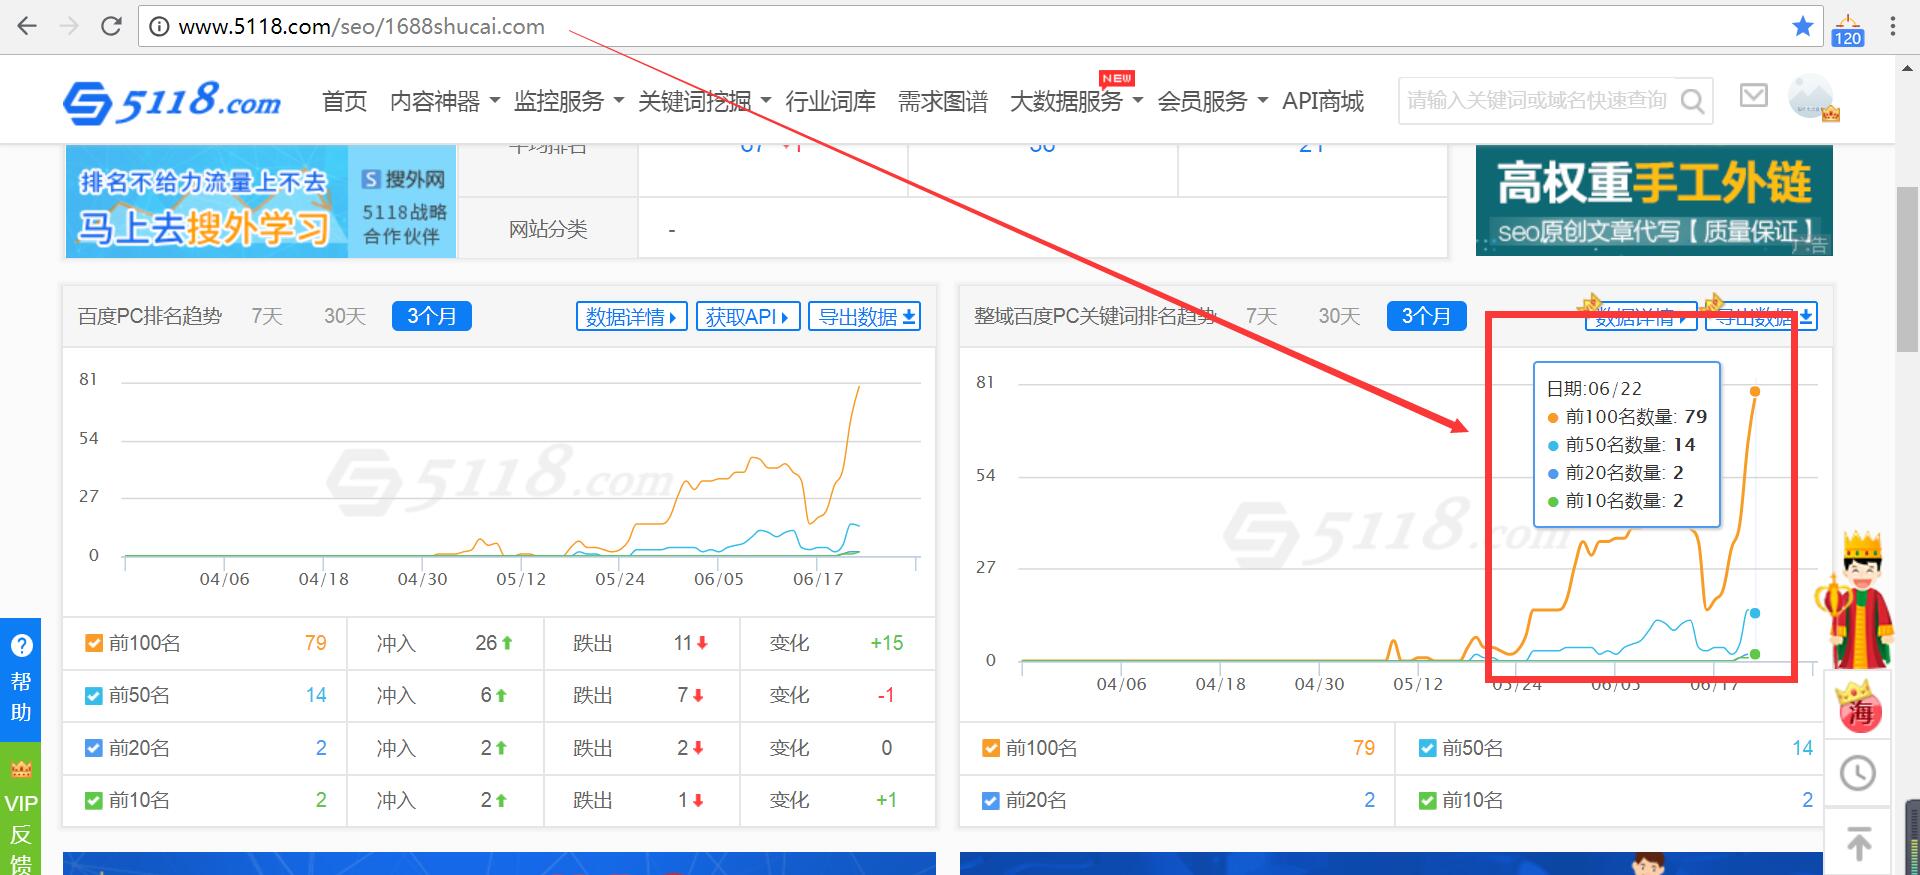Open the 搜外学习 banner ad
This screenshot has height=875, width=1920.
point(259,201)
